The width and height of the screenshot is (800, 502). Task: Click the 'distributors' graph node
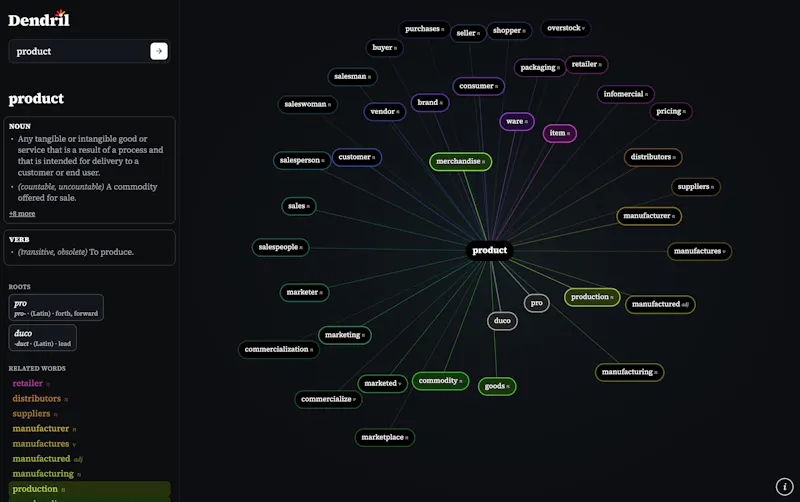(653, 157)
